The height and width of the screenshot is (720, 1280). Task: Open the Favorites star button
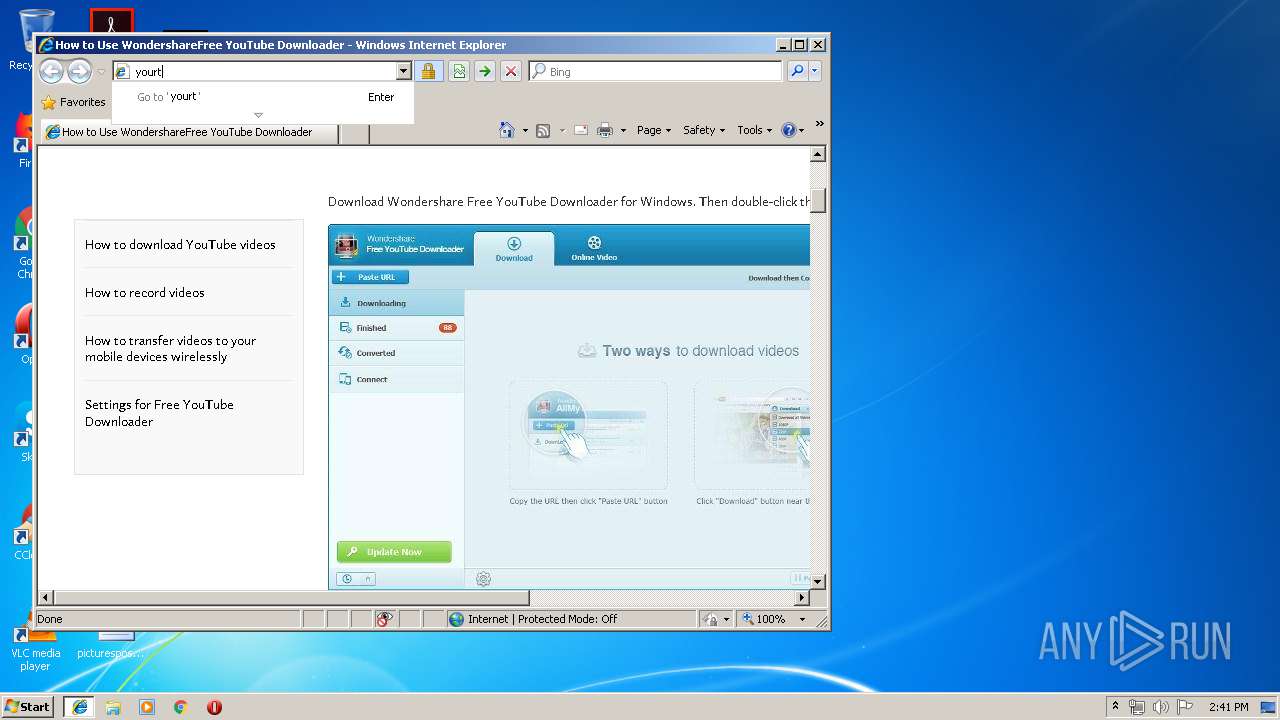73,102
